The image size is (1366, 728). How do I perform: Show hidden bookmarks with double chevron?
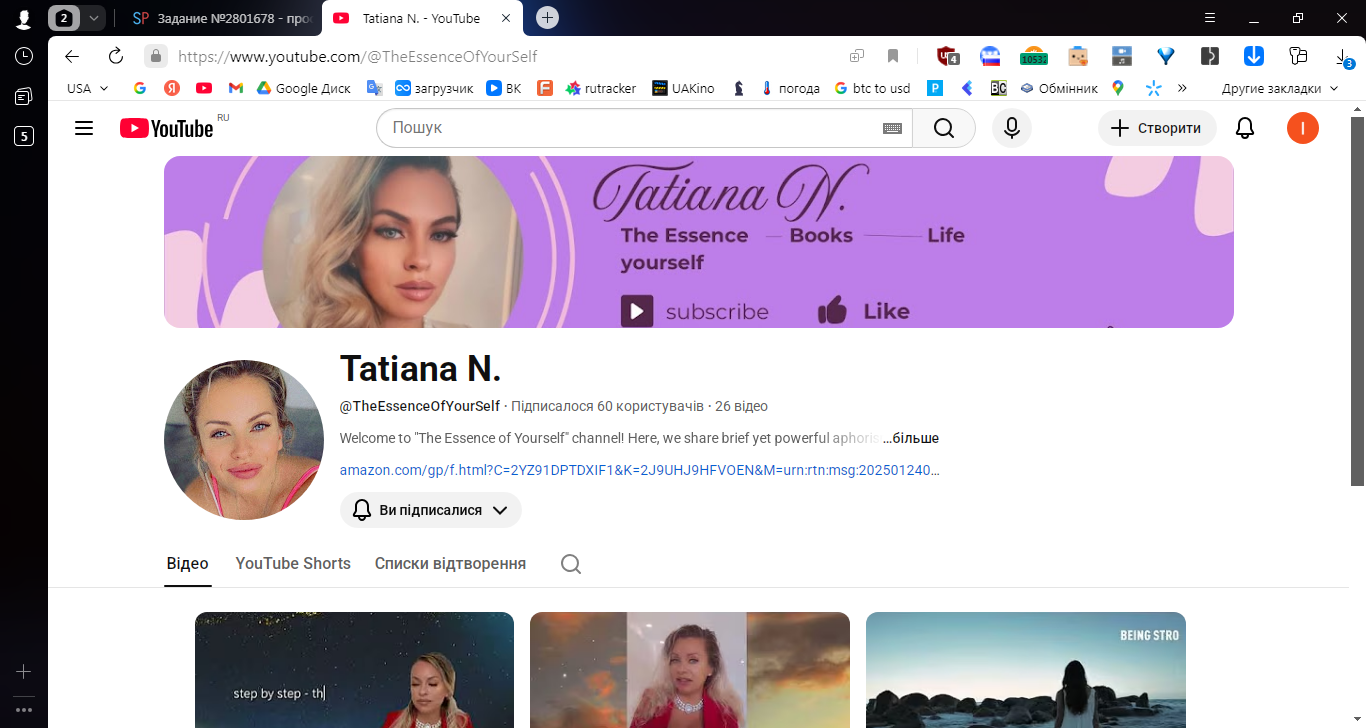pos(1182,88)
